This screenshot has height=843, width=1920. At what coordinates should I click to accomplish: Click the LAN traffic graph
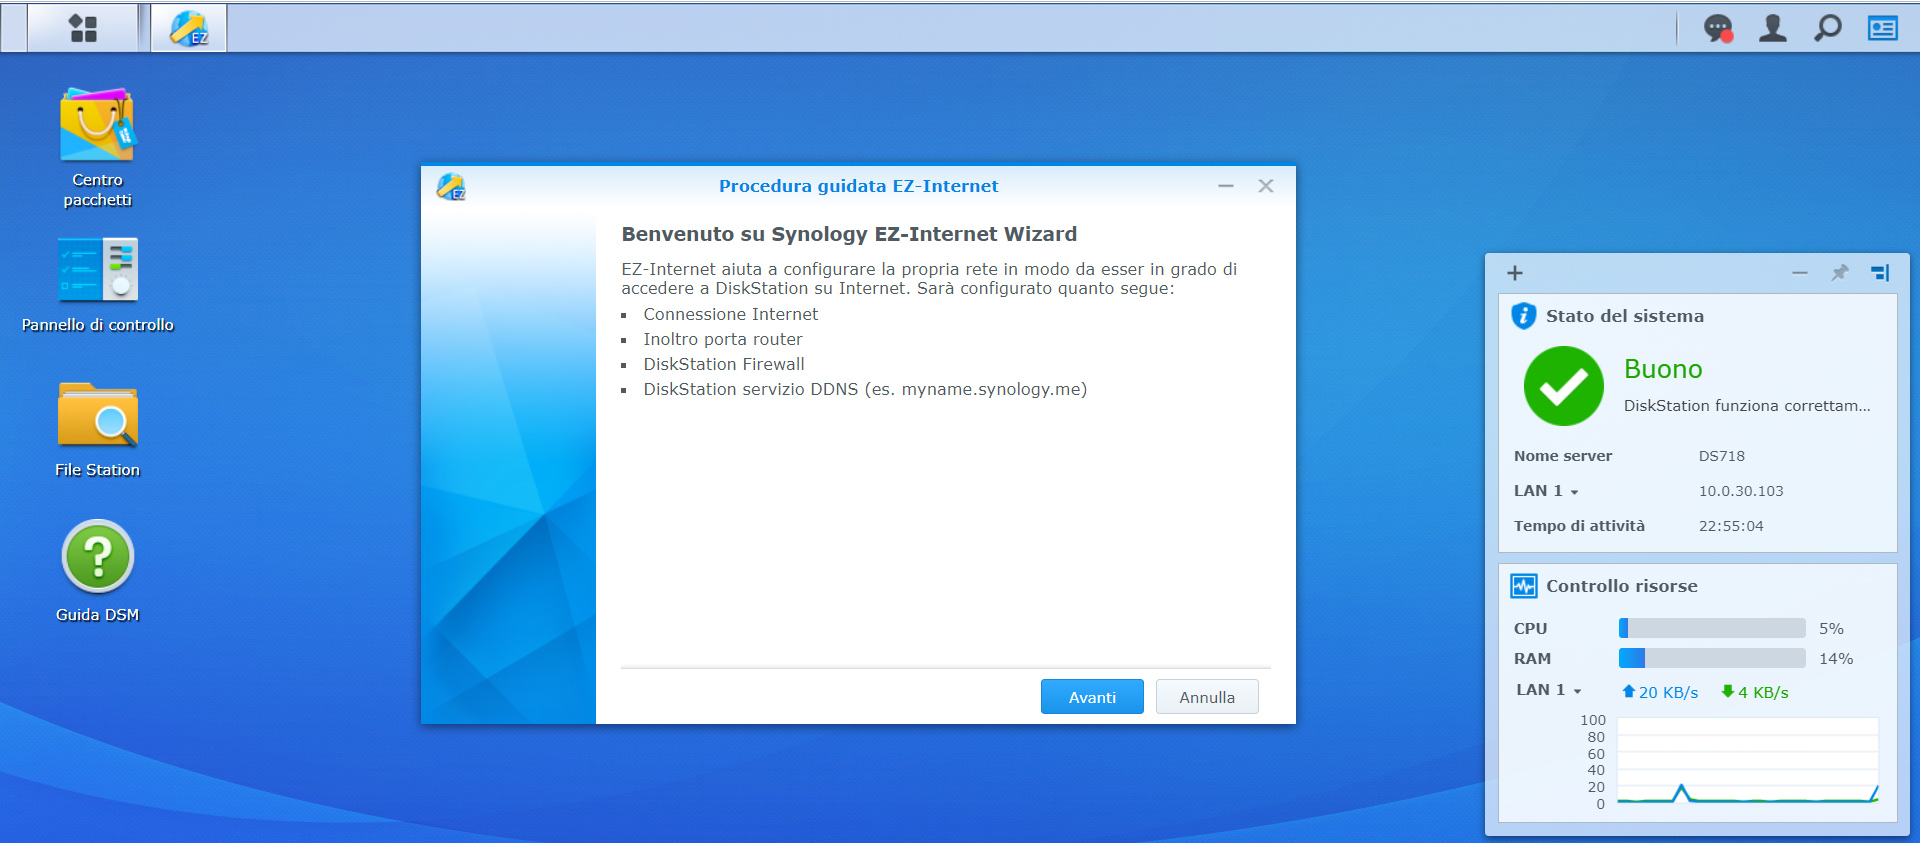(1748, 761)
